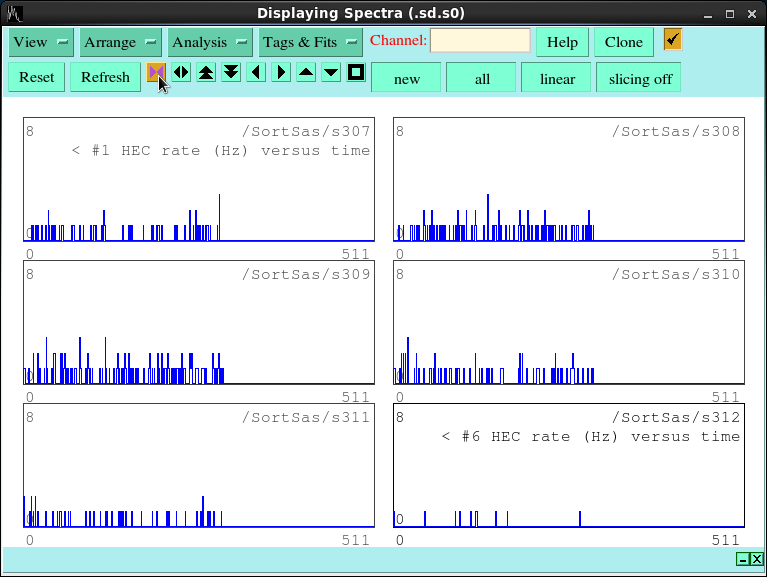Click the single up-arrow icon
The height and width of the screenshot is (577, 767).
306,73
